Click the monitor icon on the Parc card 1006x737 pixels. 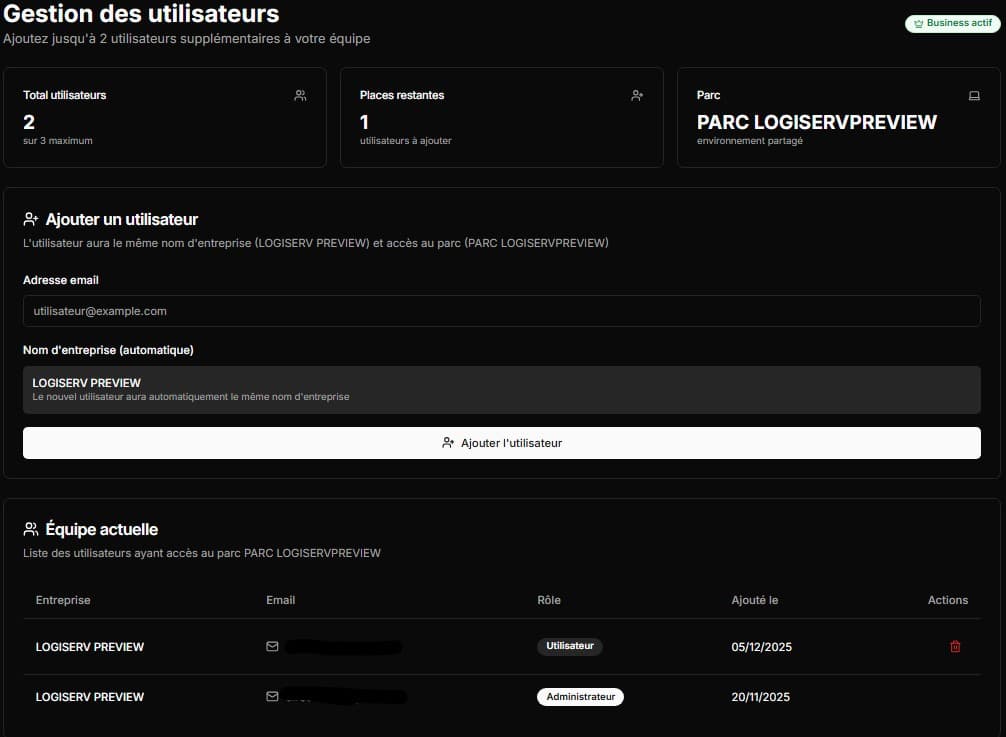pos(974,95)
